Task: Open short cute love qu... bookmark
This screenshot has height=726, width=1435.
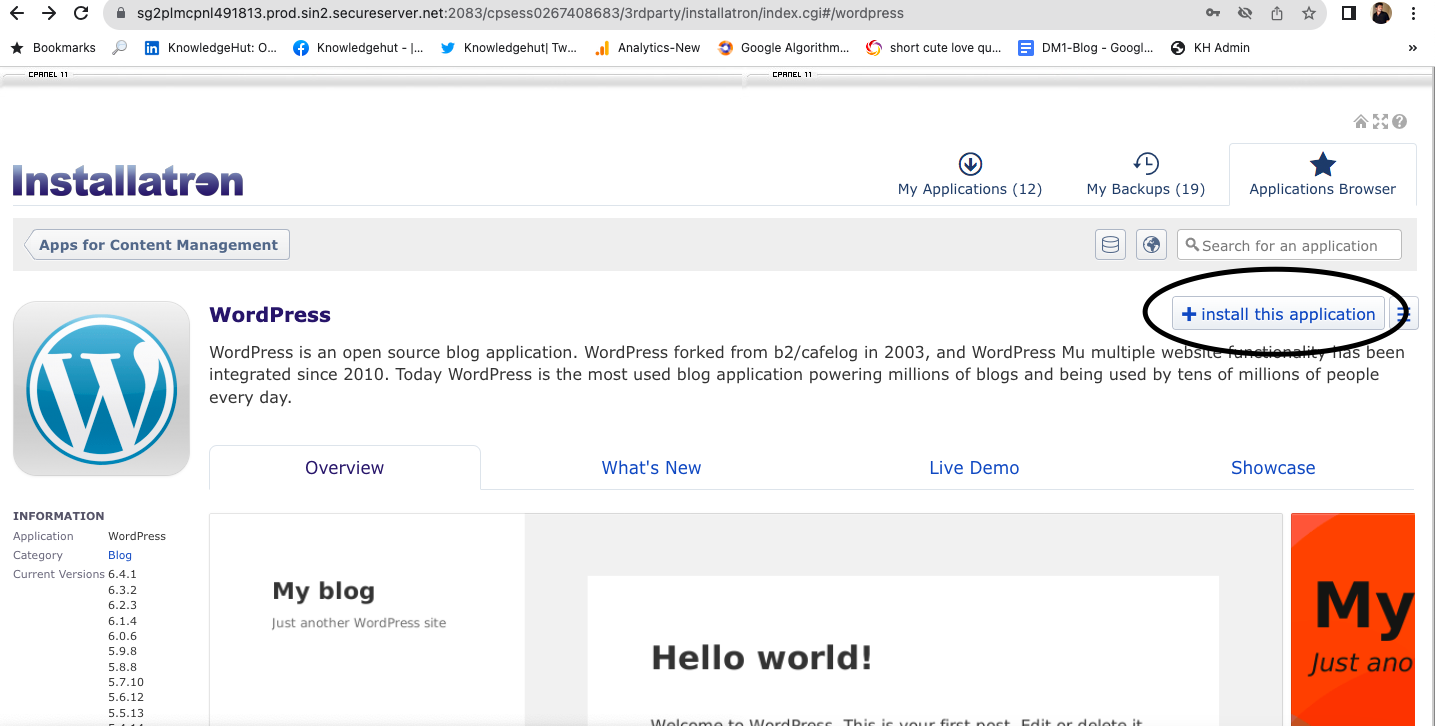Action: click(933, 47)
